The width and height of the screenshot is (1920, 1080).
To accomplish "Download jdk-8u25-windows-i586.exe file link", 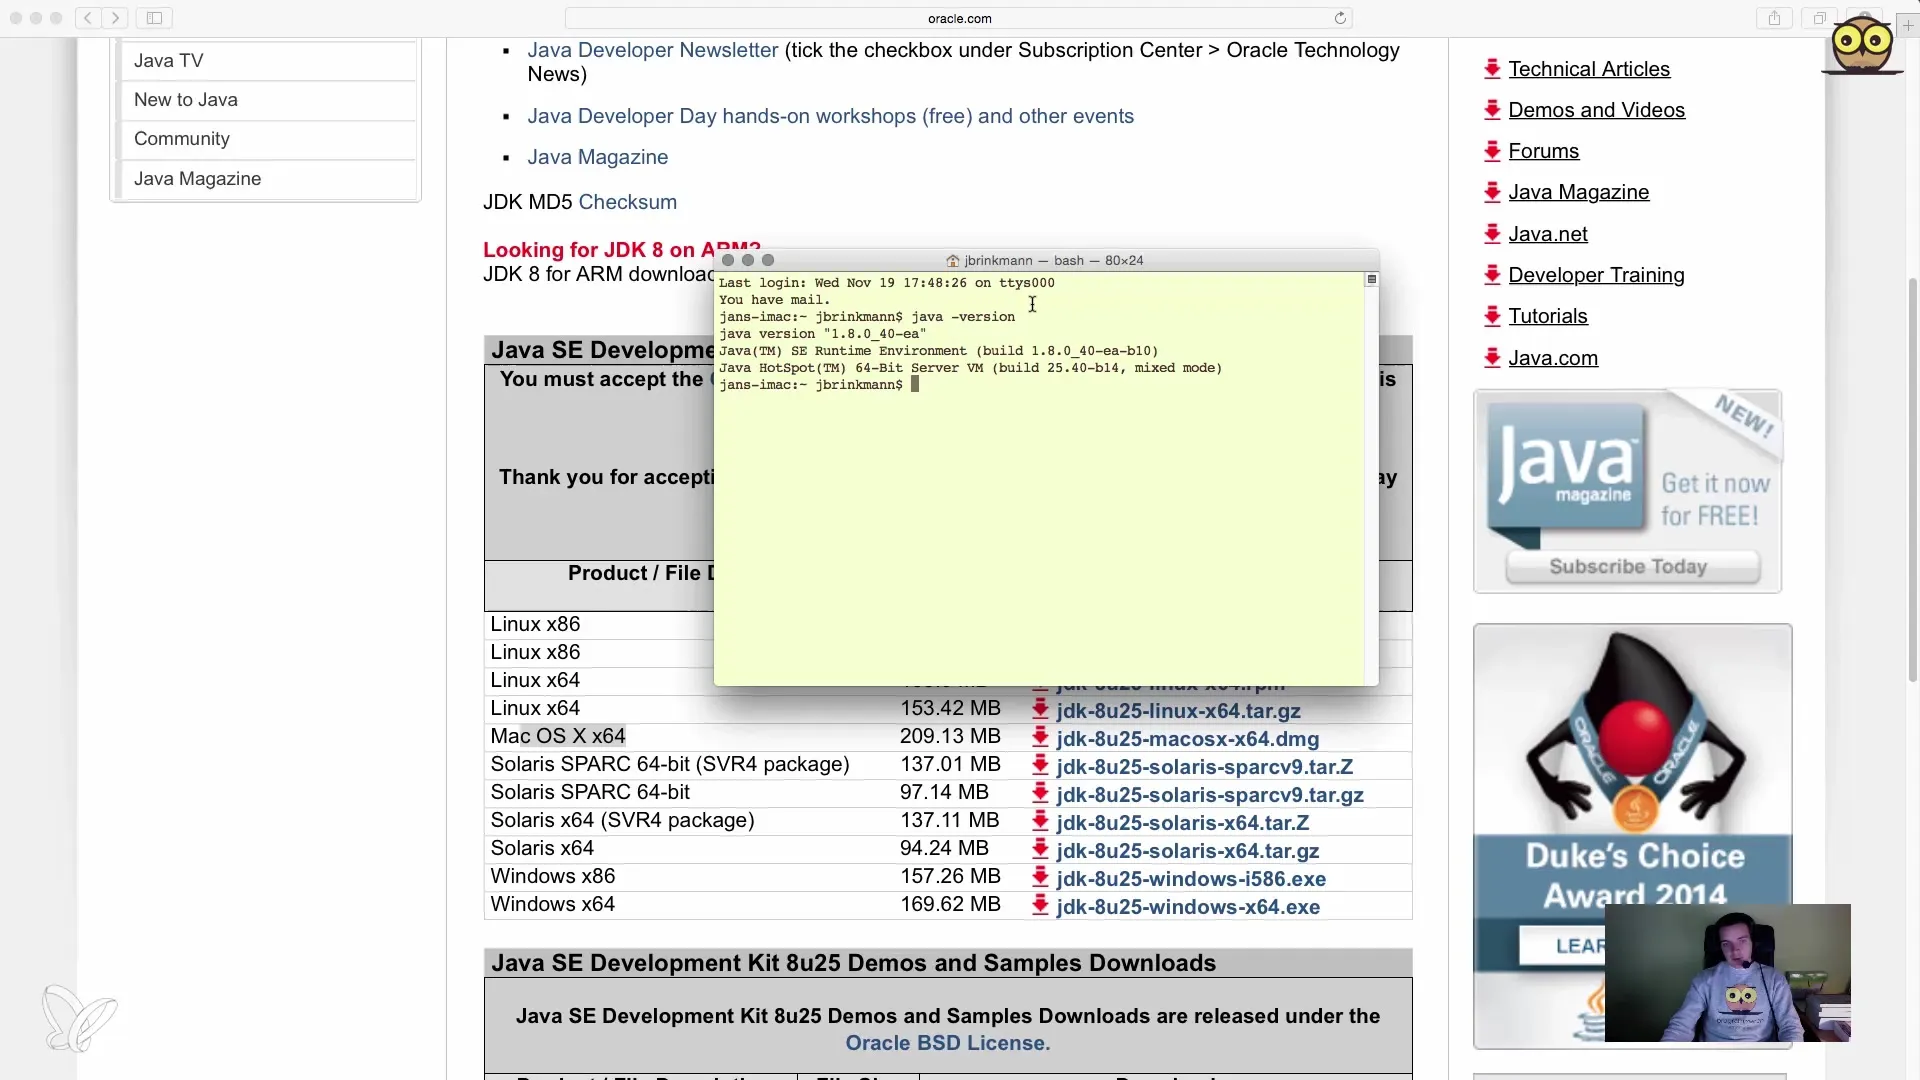I will (x=1191, y=879).
